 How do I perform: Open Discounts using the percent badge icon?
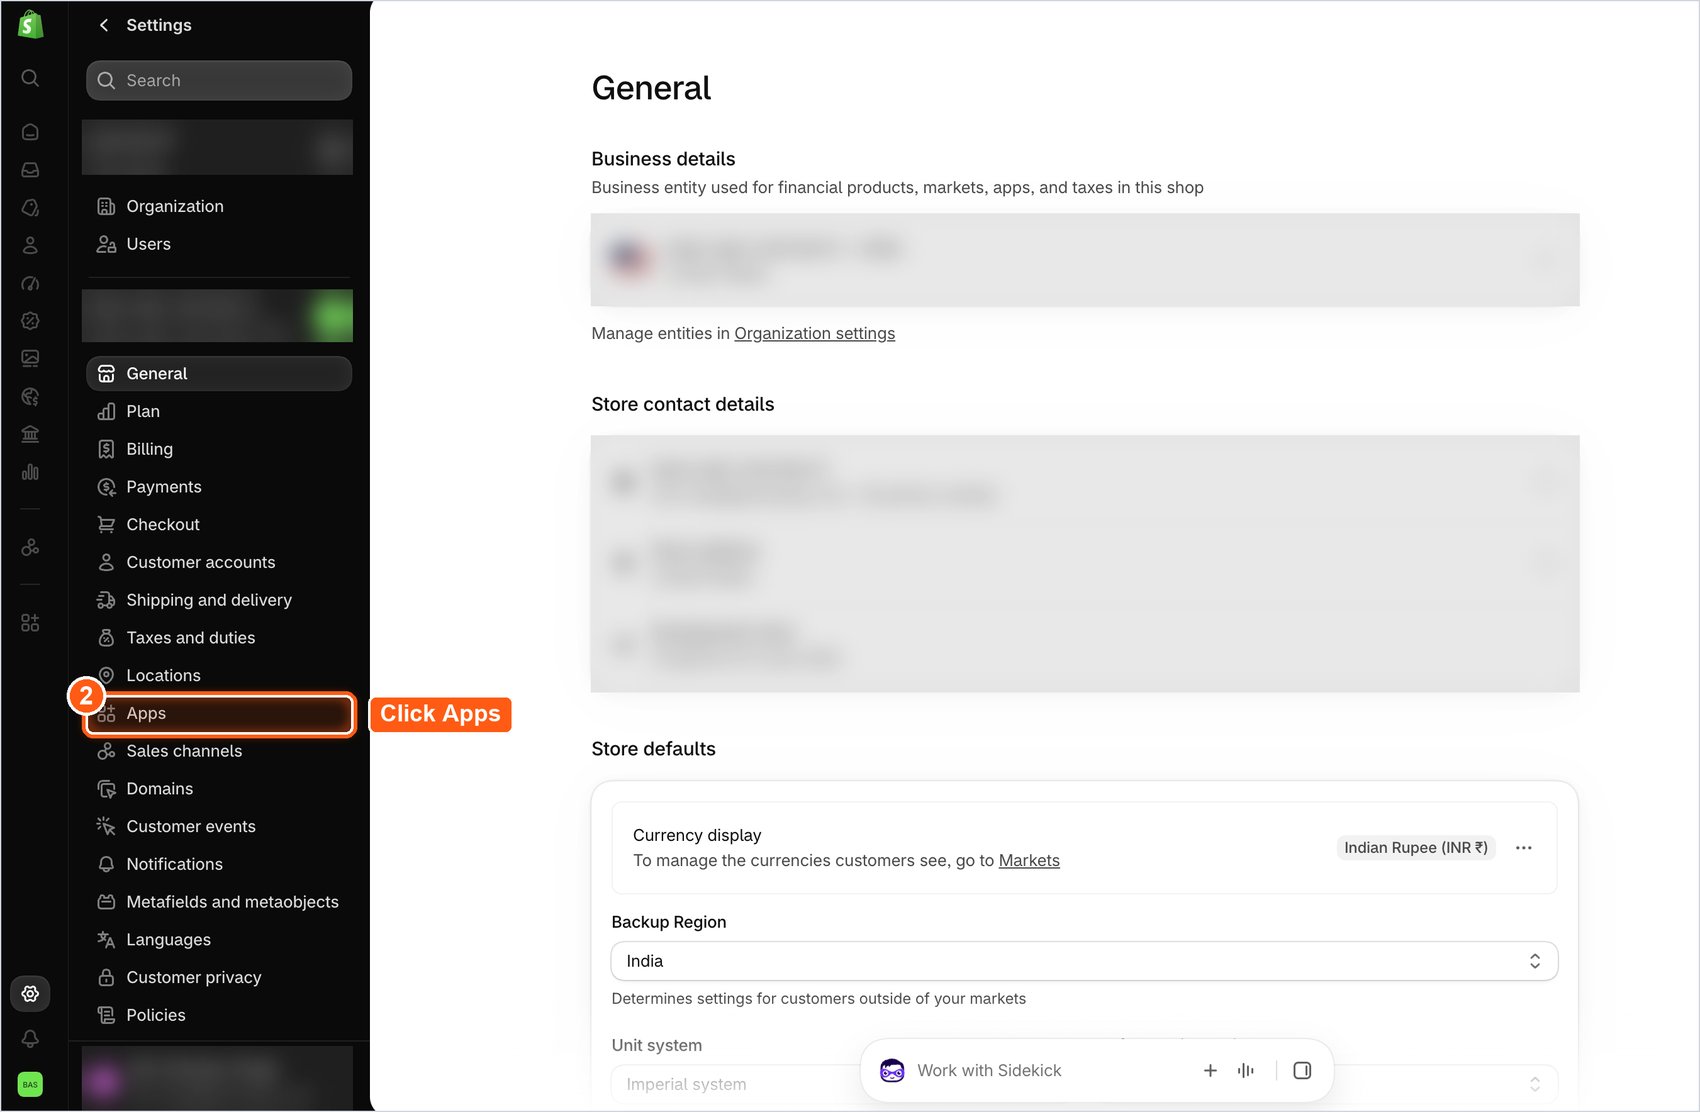[30, 321]
